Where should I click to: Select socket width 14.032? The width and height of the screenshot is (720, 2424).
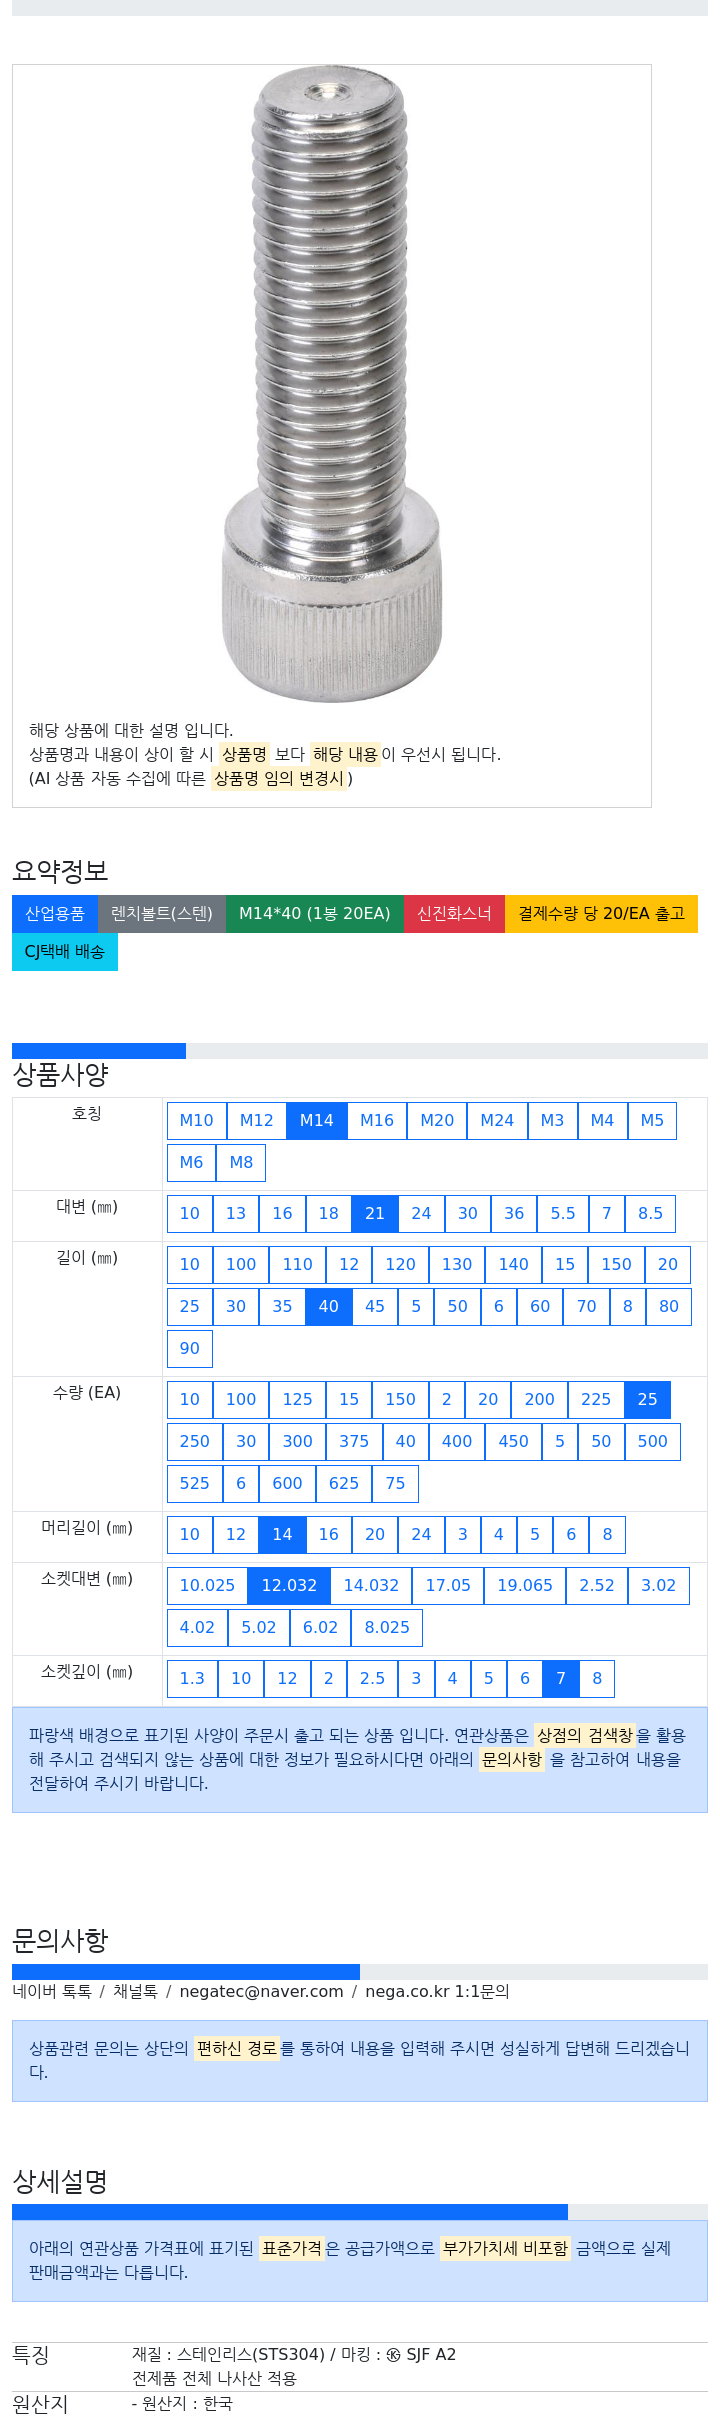(371, 1586)
